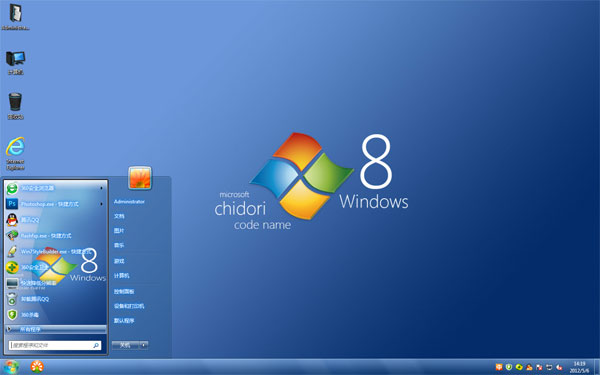Select the uninstall Tencent QQ entry
The width and height of the screenshot is (600, 375).
pos(55,299)
